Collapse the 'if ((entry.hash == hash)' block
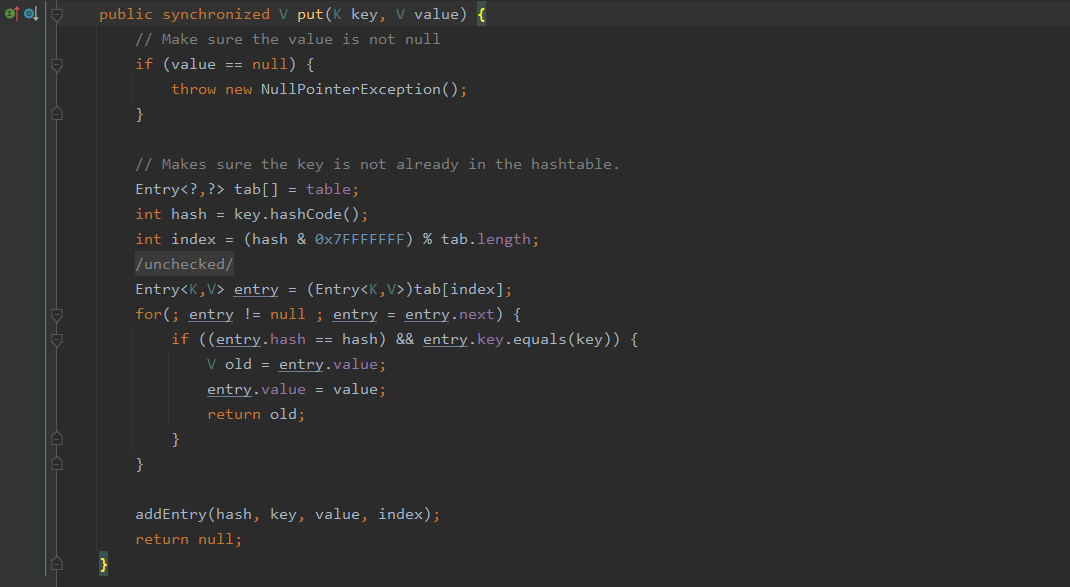 pyautogui.click(x=57, y=340)
